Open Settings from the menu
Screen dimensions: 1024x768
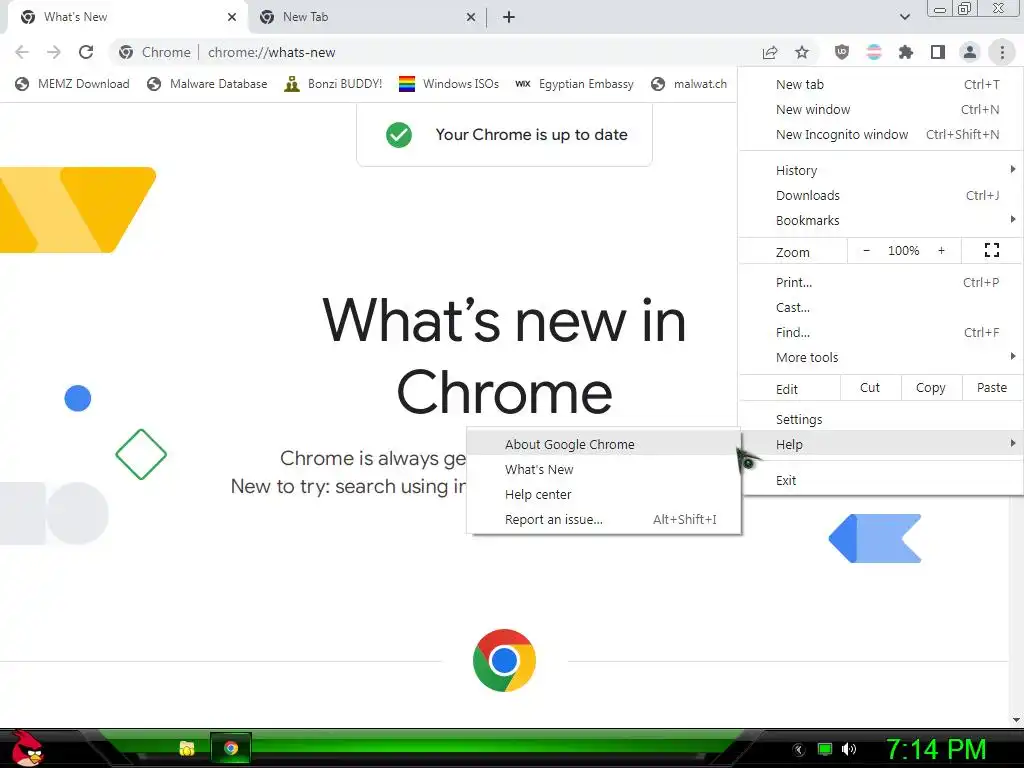pyautogui.click(x=881, y=419)
